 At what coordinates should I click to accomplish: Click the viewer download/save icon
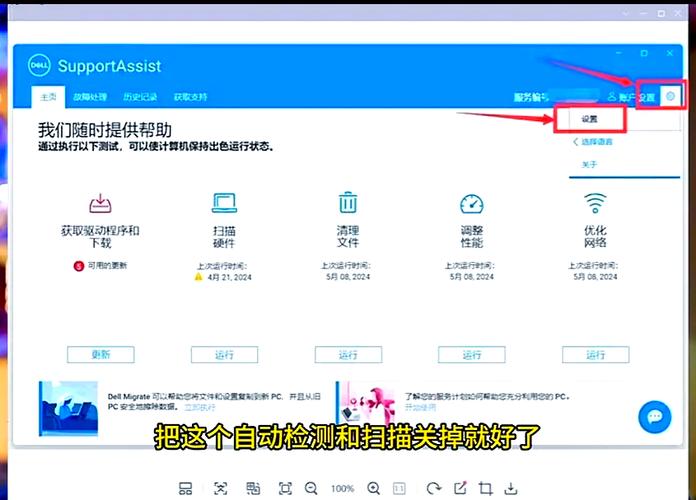point(511,488)
